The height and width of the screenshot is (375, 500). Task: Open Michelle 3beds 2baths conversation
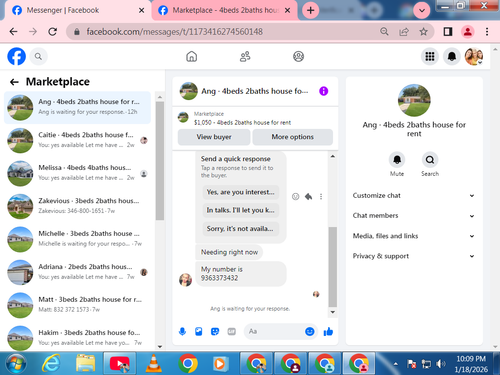click(x=77, y=239)
